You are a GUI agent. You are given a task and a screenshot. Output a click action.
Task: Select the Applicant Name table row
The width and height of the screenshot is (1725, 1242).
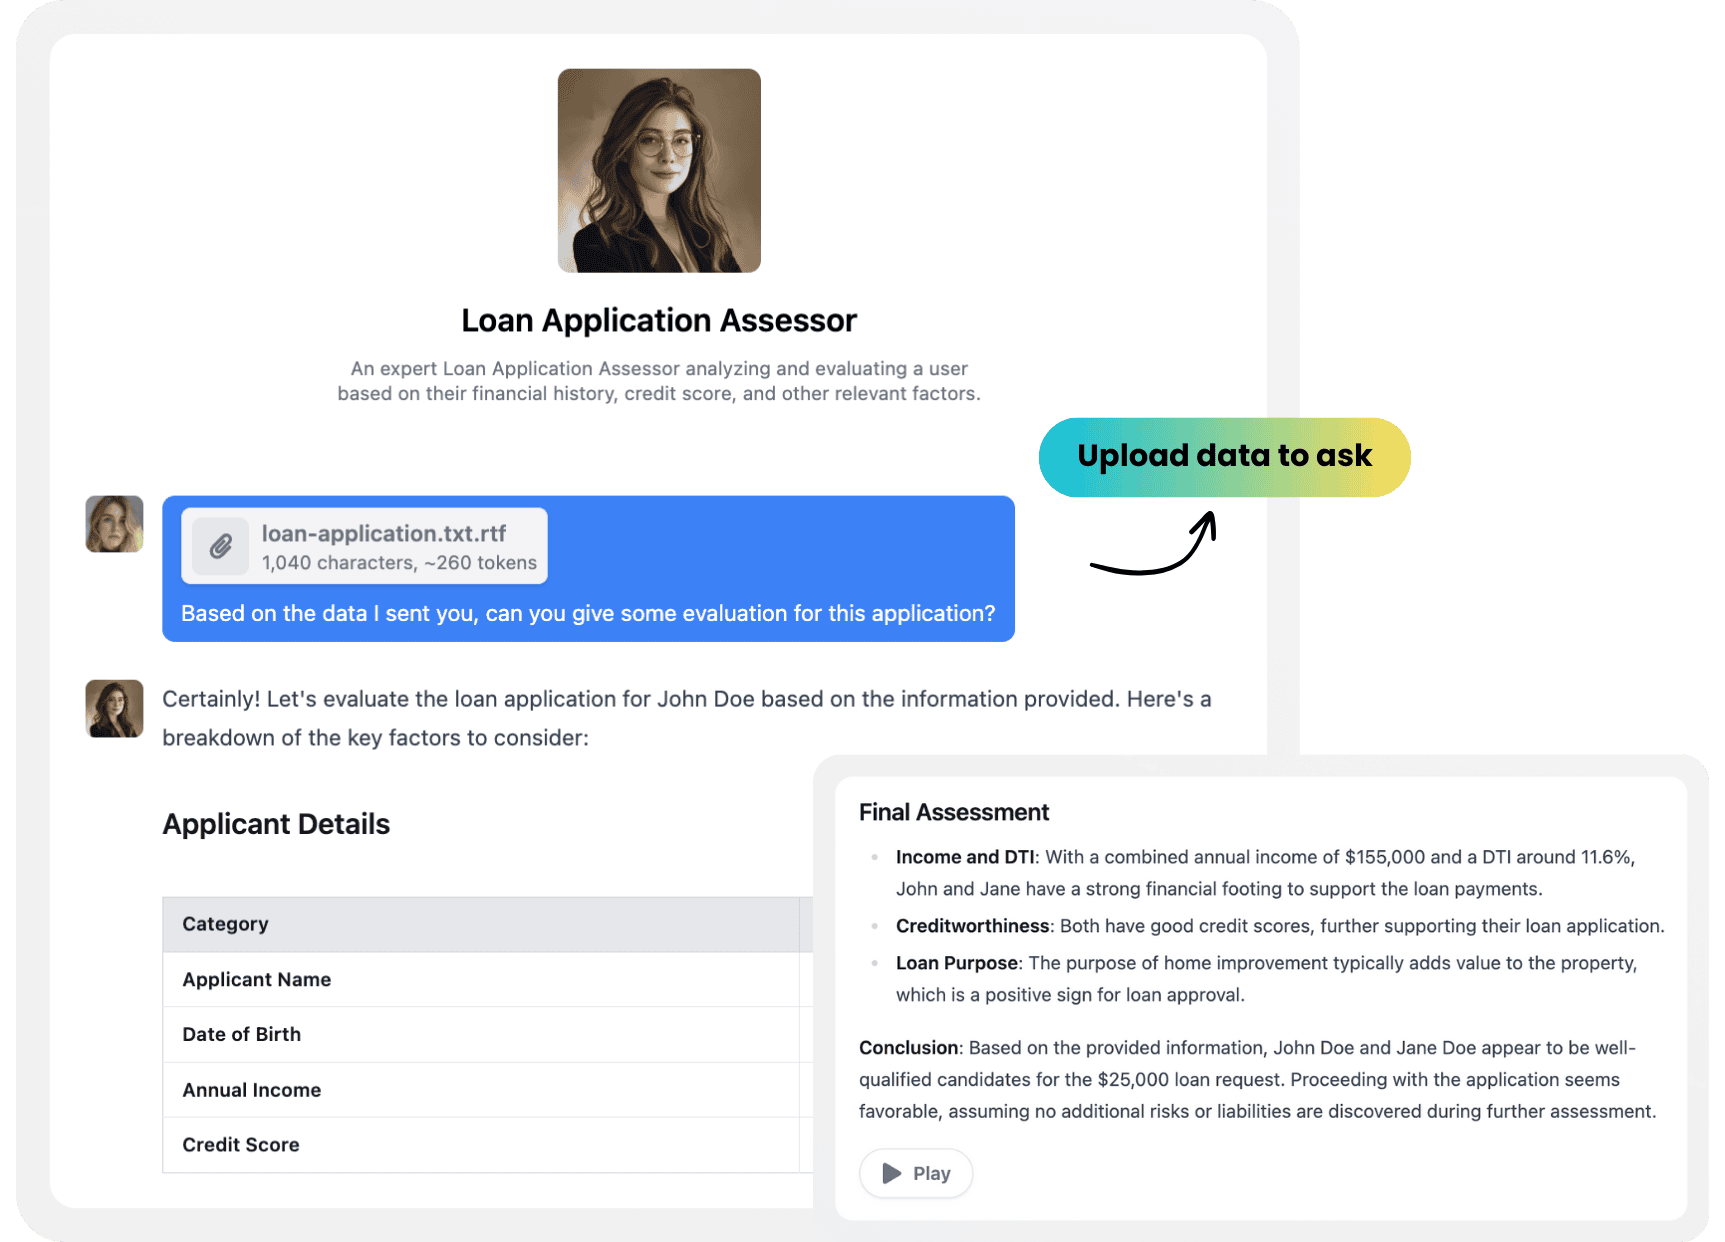(x=487, y=979)
